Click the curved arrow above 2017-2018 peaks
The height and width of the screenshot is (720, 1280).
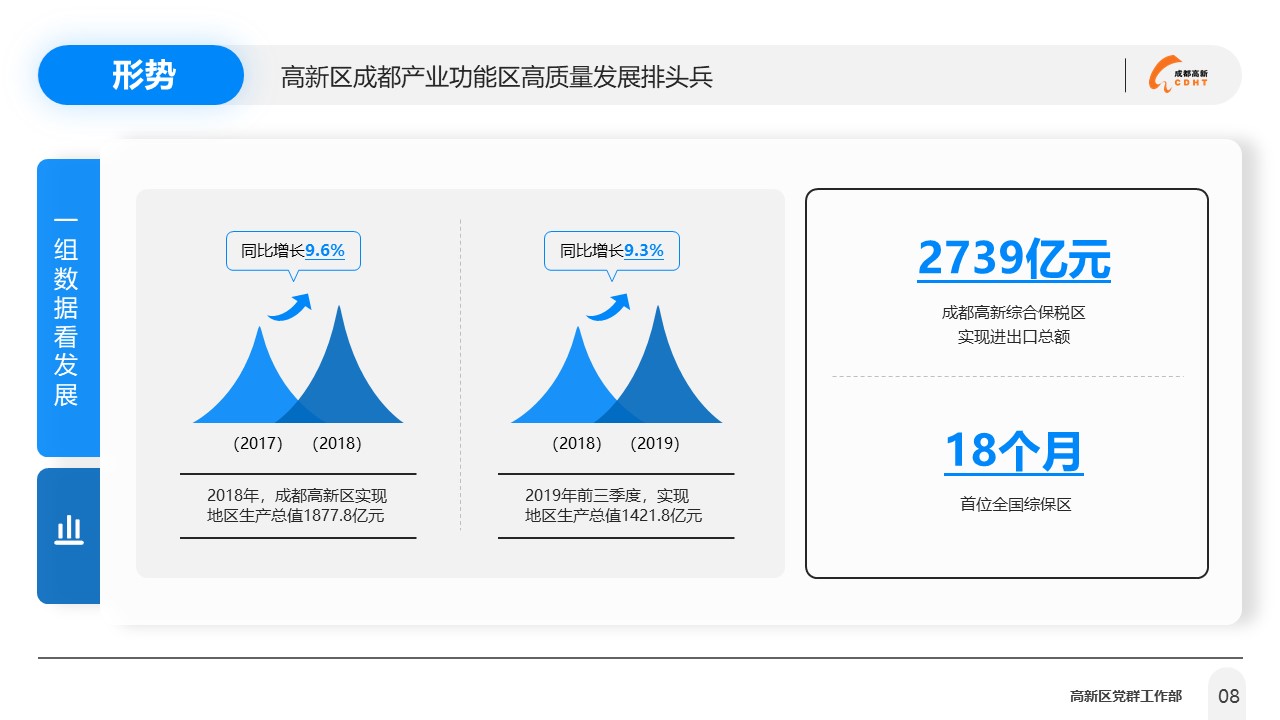point(290,306)
